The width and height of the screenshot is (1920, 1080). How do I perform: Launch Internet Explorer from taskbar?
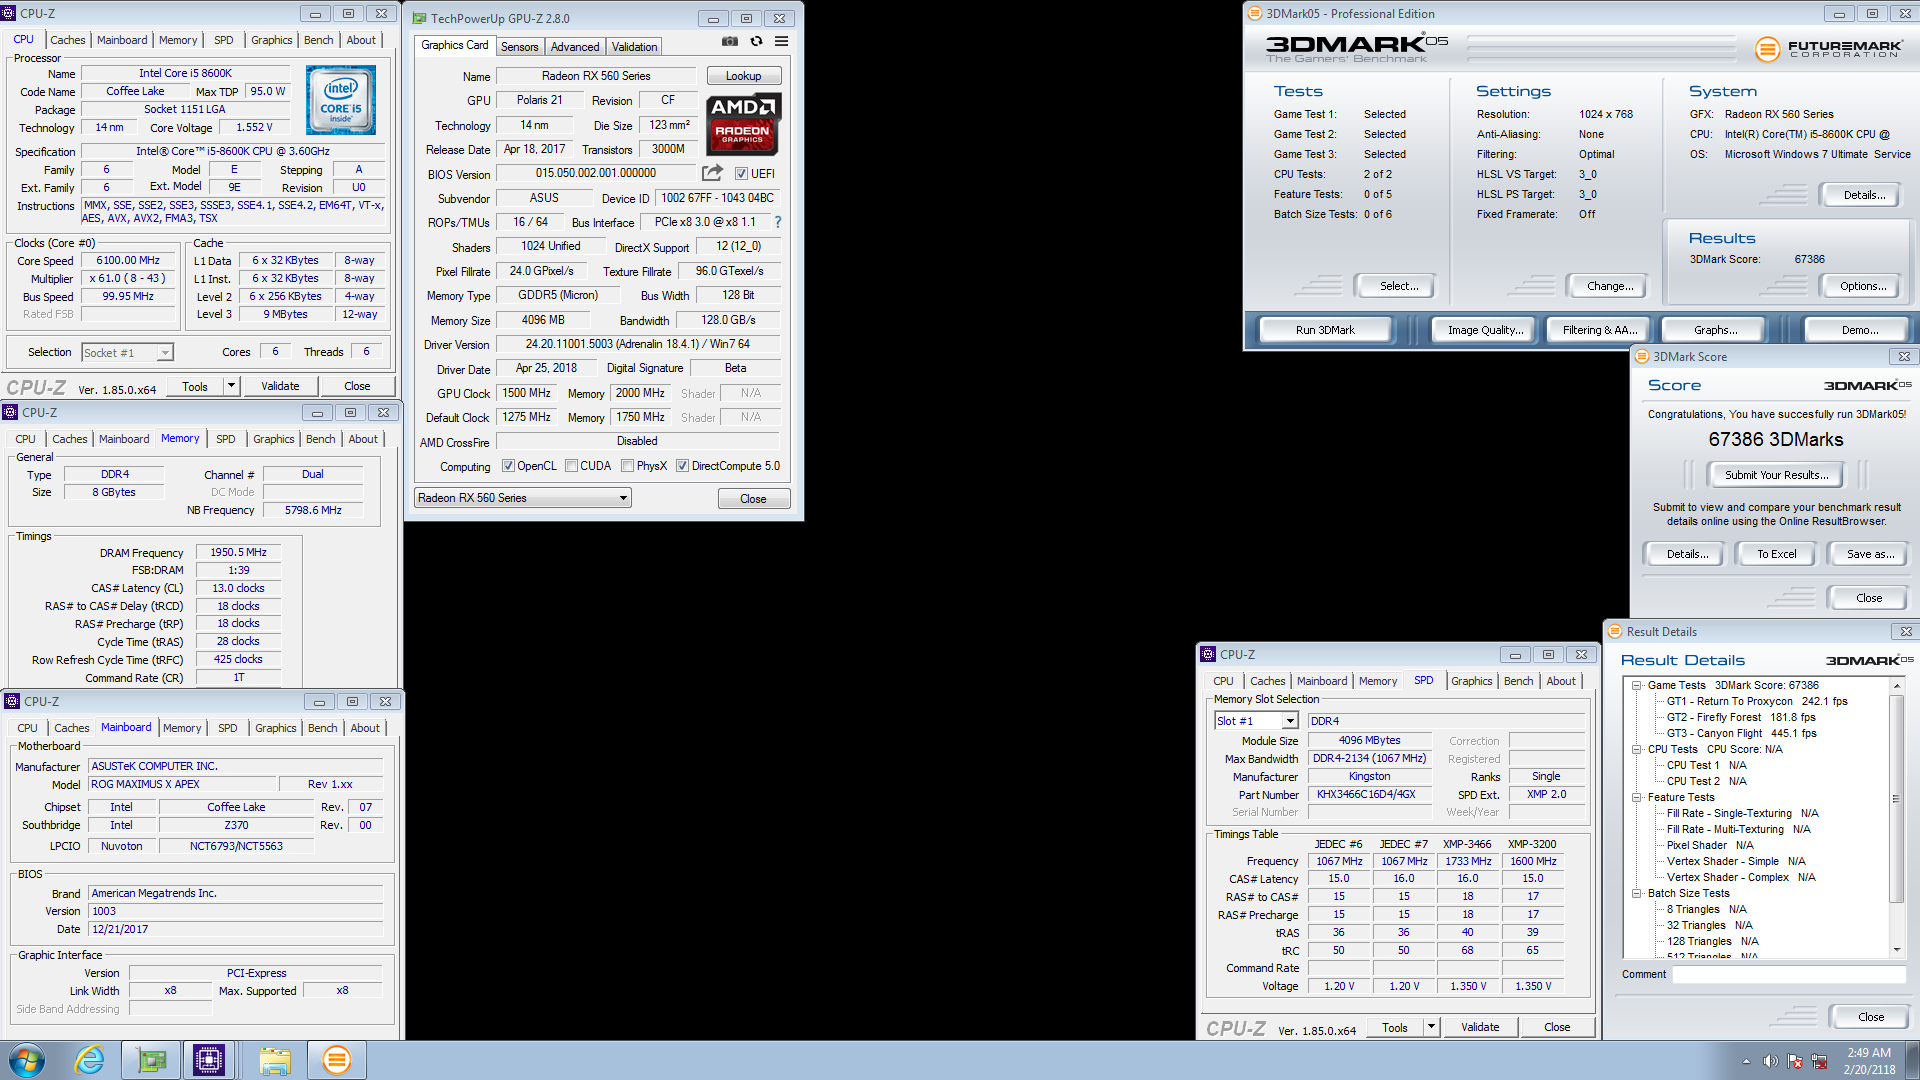[x=89, y=1060]
